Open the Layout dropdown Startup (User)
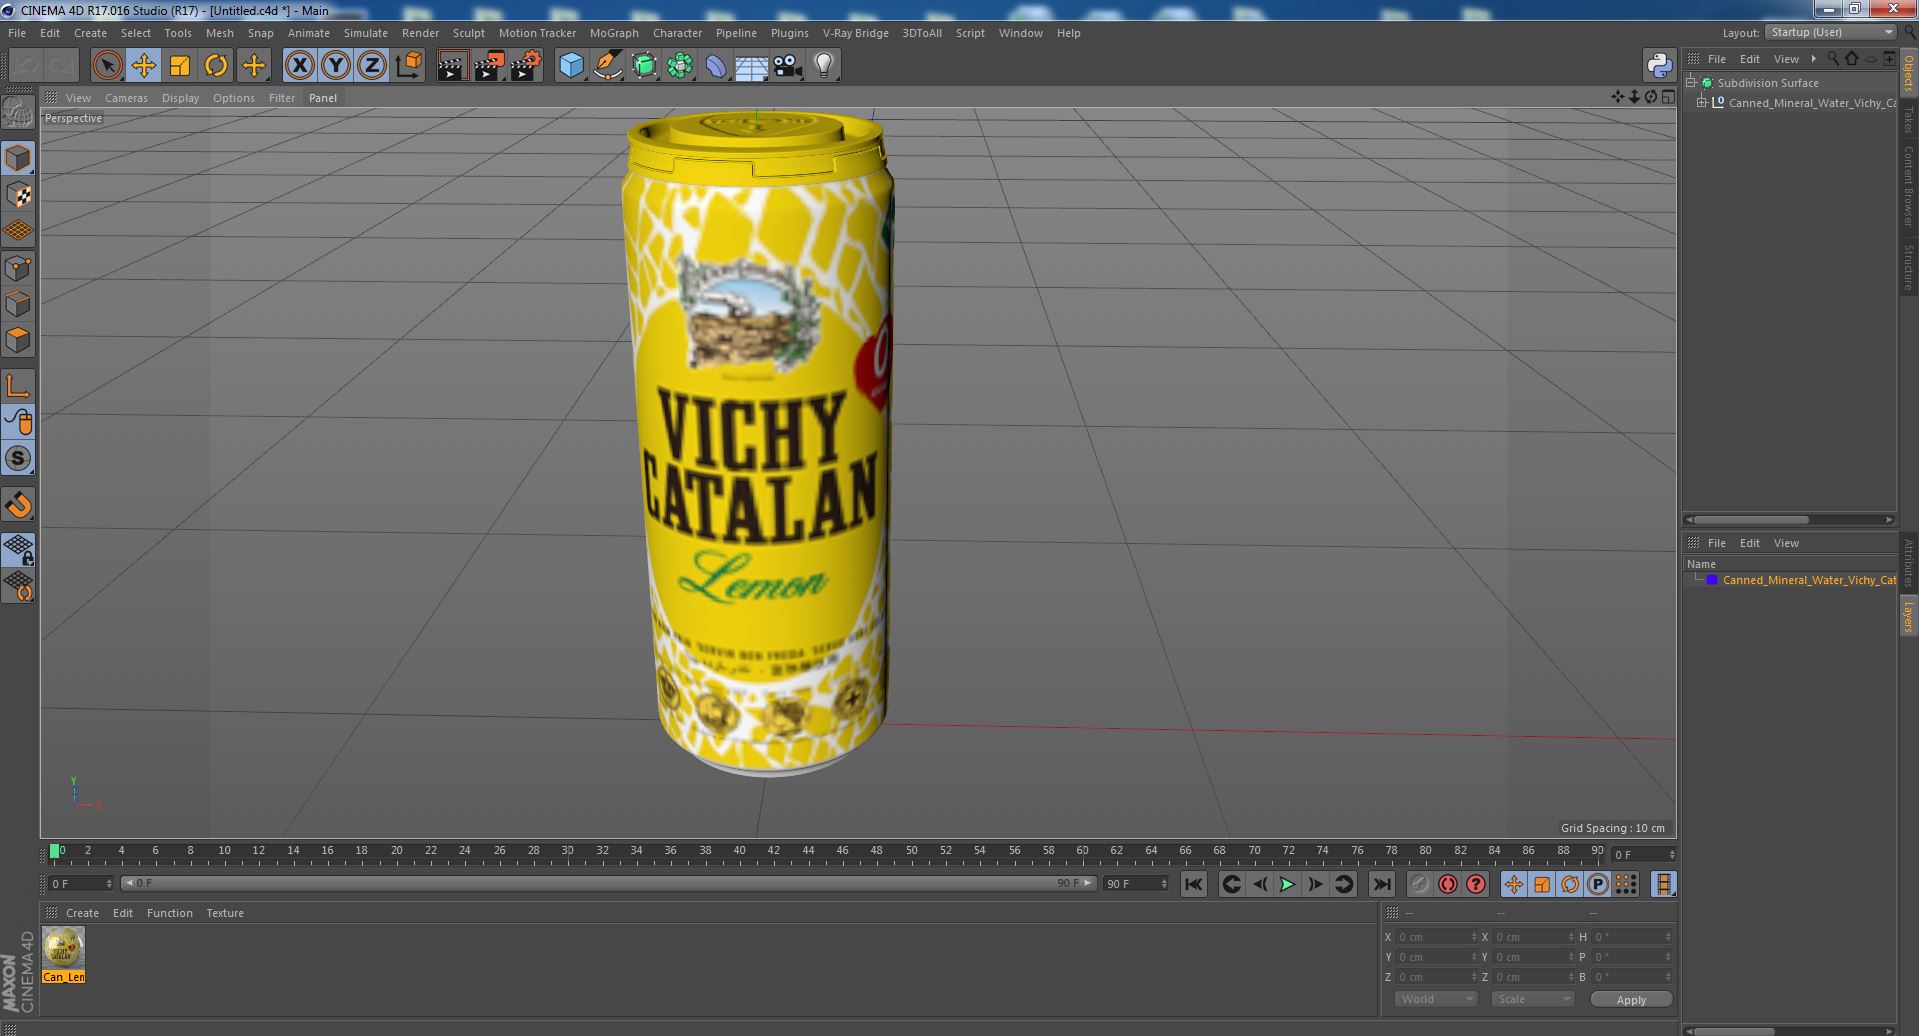This screenshot has height=1036, width=1919. click(x=1830, y=32)
